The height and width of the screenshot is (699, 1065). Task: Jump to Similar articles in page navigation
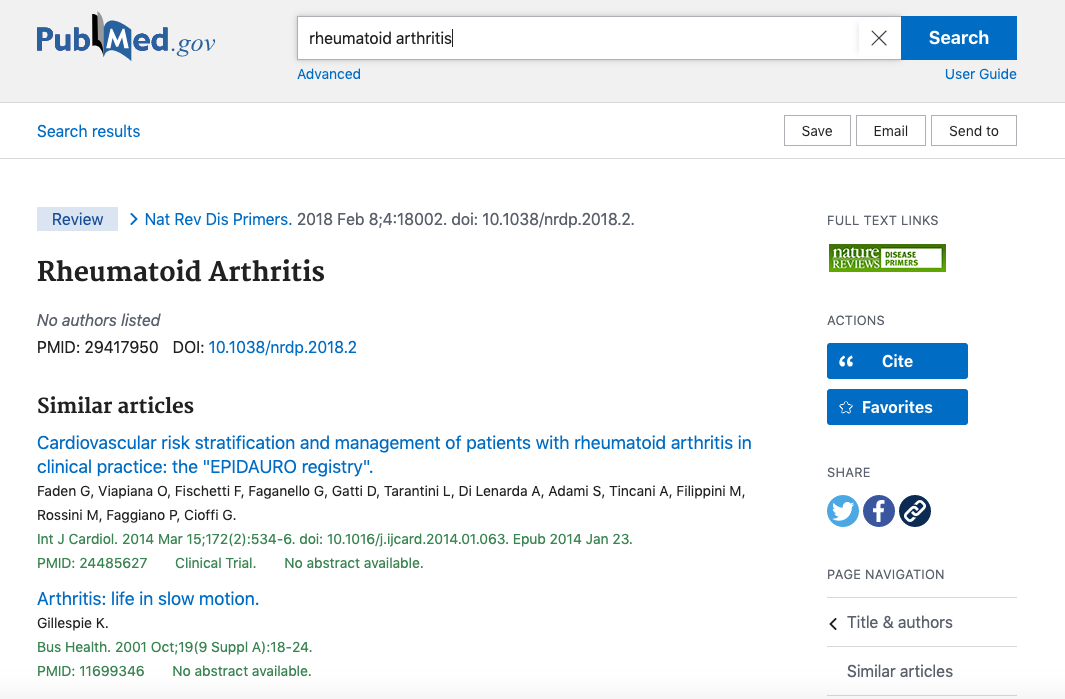click(899, 671)
